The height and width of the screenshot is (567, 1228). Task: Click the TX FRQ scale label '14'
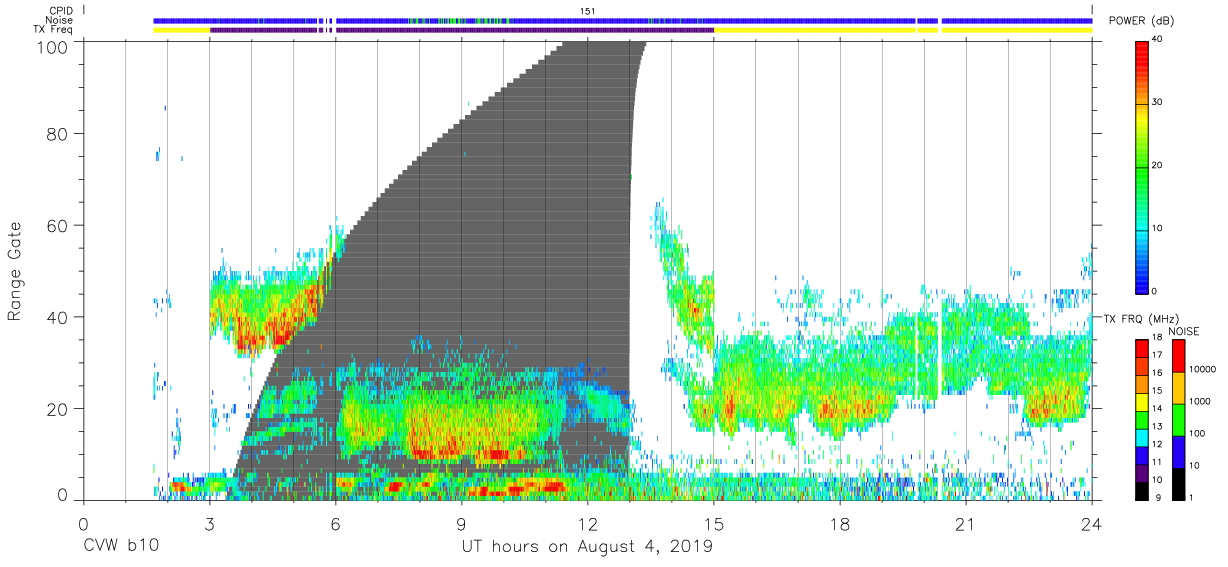(x=1159, y=408)
